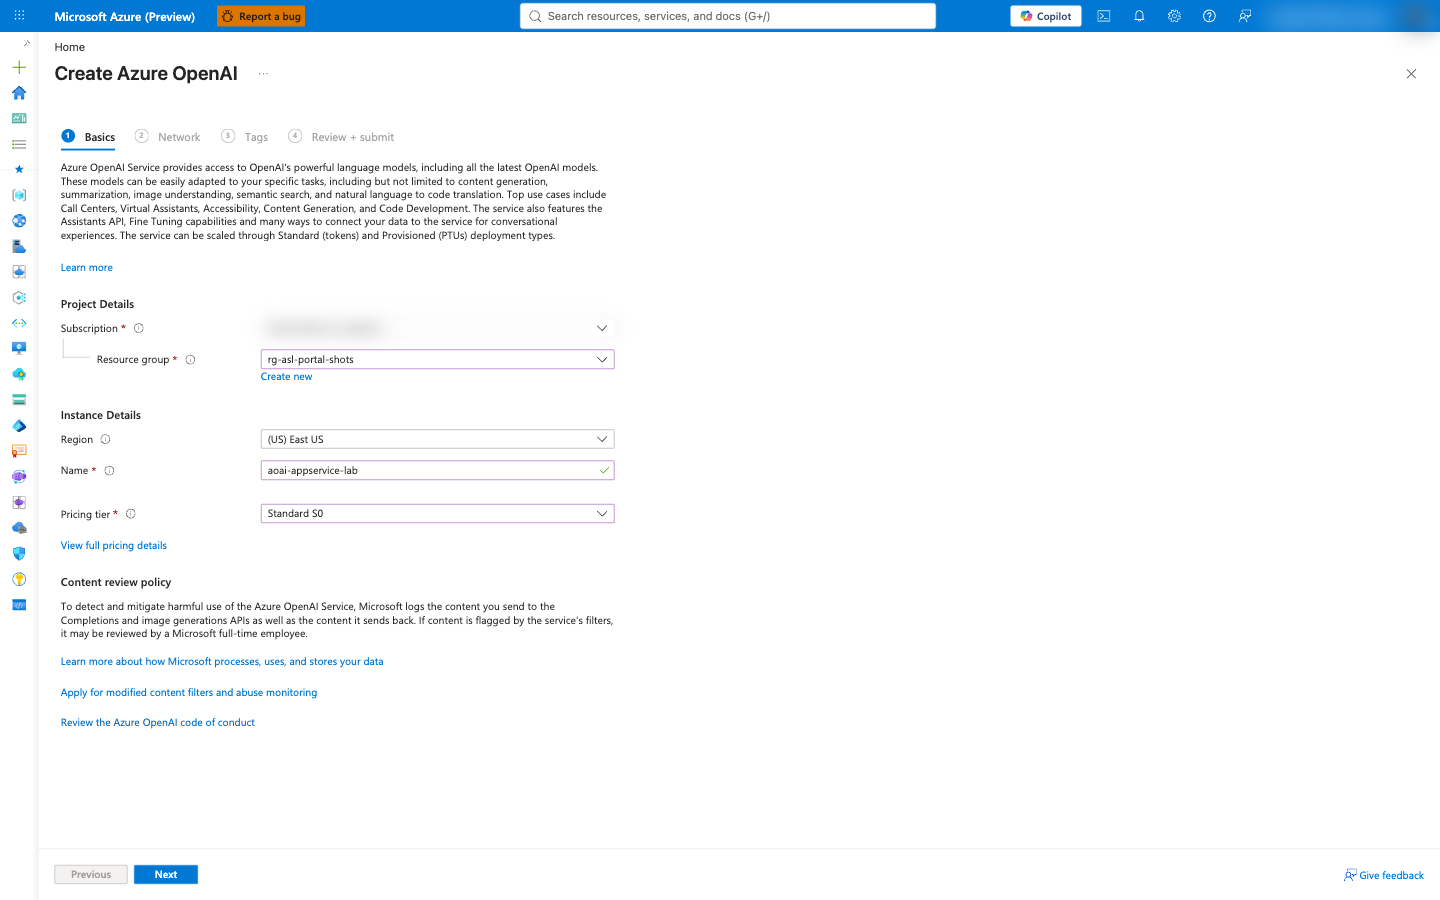Launch Cloud Shell from the top bar icon
The height and width of the screenshot is (900, 1440).
tap(1104, 16)
